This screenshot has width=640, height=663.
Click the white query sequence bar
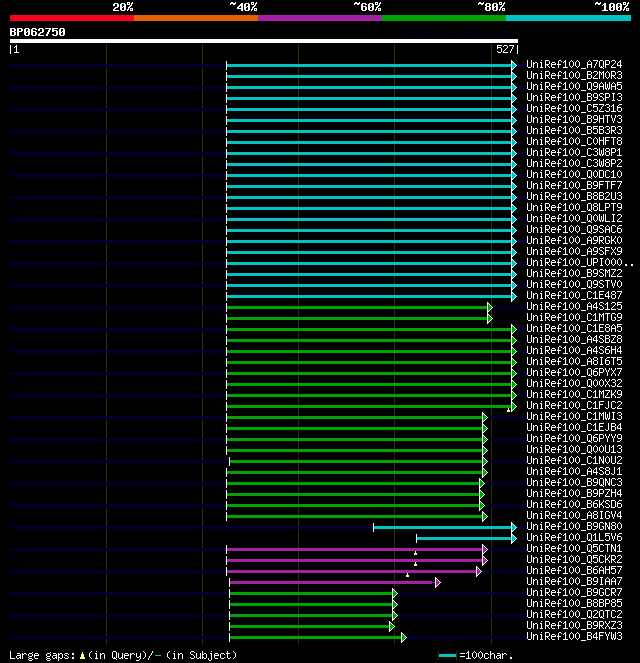tap(264, 41)
